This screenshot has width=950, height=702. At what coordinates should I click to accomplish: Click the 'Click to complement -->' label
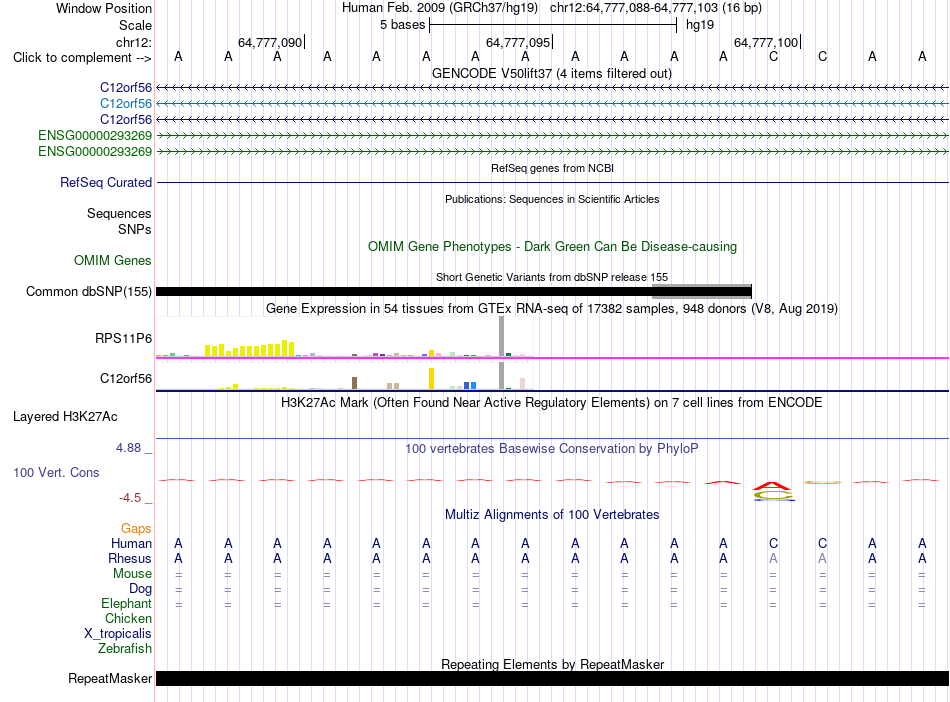click(x=82, y=58)
